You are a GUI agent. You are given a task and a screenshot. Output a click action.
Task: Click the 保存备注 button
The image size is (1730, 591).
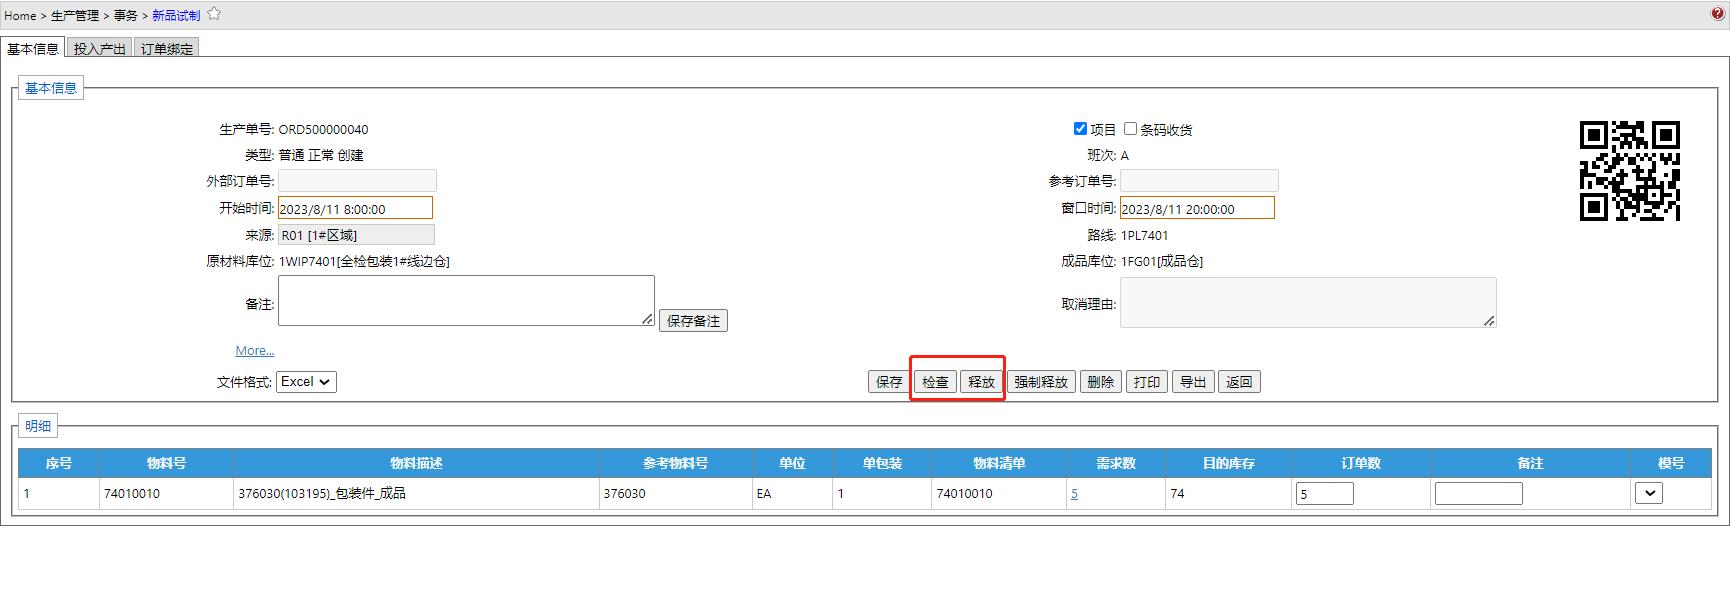pos(693,321)
